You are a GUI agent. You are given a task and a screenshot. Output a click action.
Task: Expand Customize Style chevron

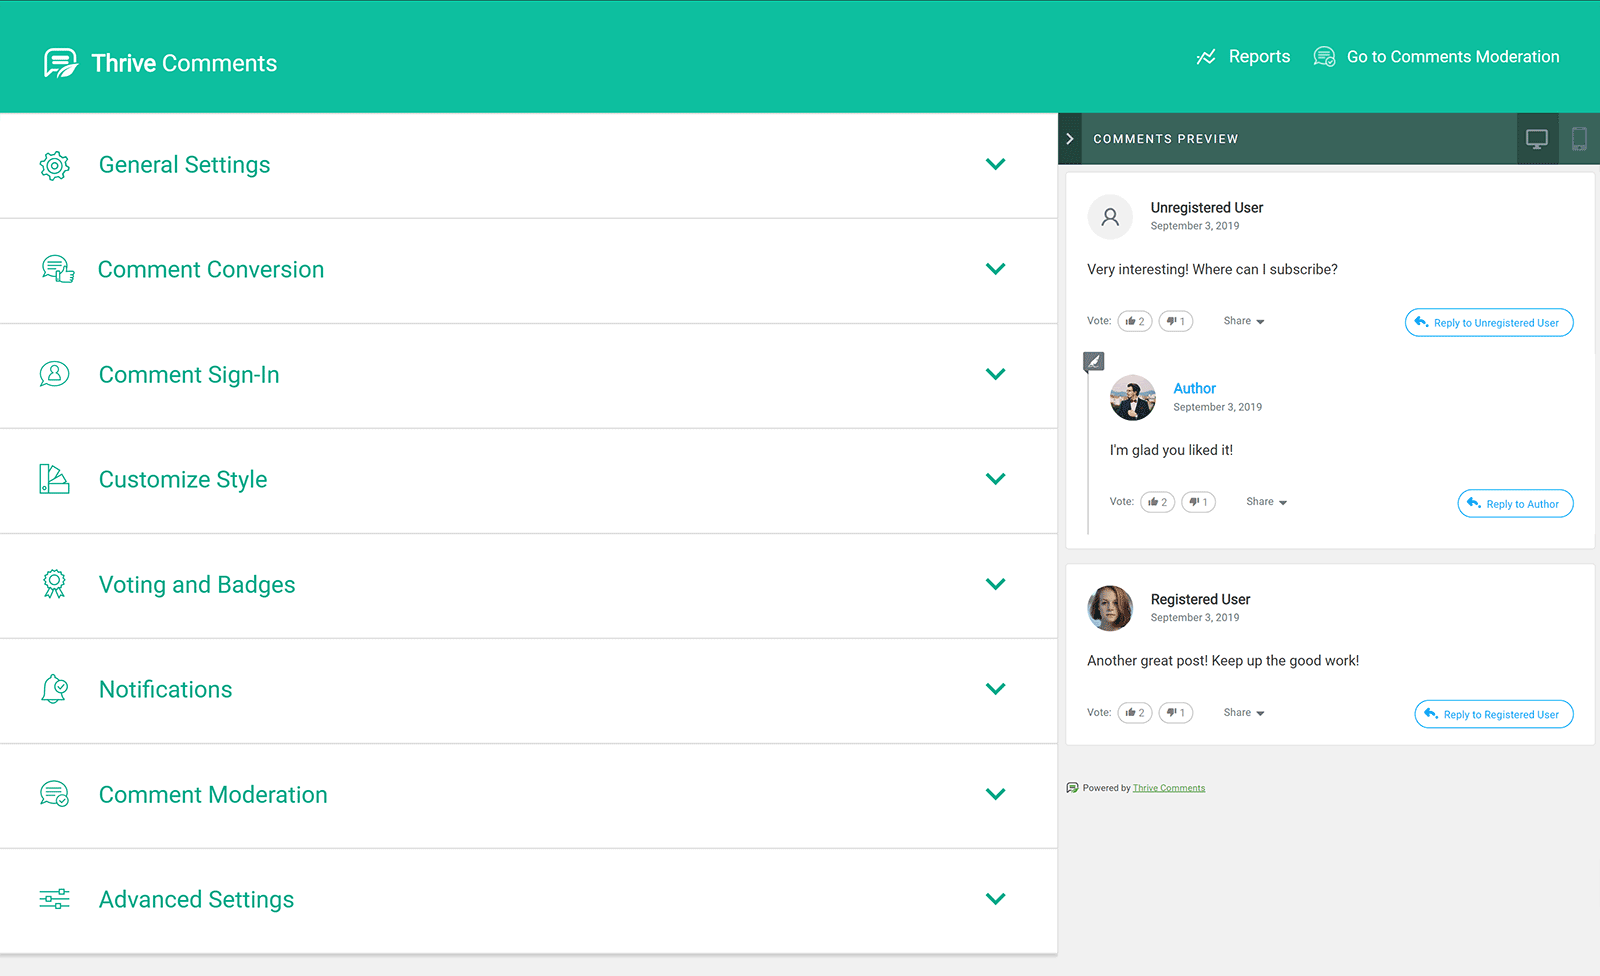(995, 479)
